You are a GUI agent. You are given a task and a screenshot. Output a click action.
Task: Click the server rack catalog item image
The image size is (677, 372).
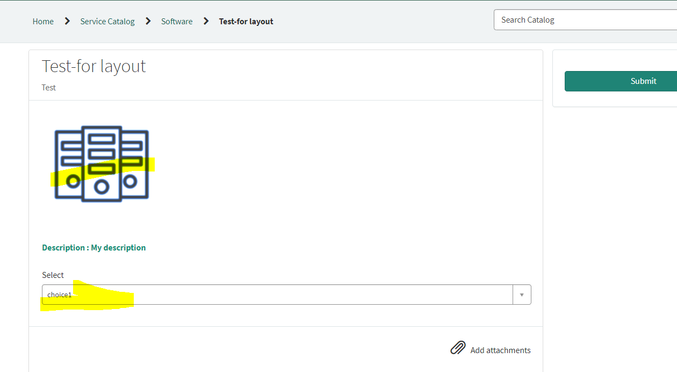(102, 164)
